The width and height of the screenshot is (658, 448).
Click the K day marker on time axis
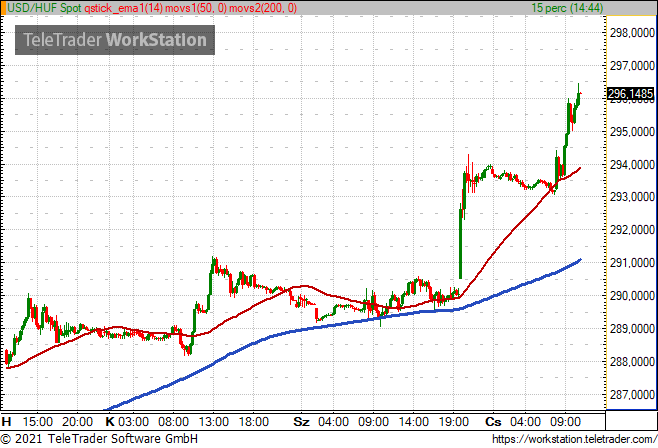click(x=110, y=422)
